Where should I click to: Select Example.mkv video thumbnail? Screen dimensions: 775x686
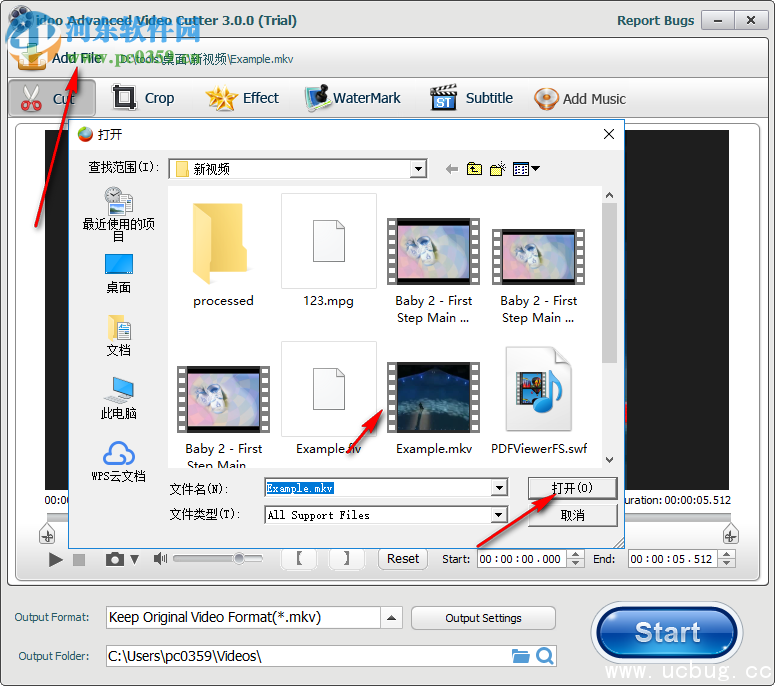coord(433,397)
